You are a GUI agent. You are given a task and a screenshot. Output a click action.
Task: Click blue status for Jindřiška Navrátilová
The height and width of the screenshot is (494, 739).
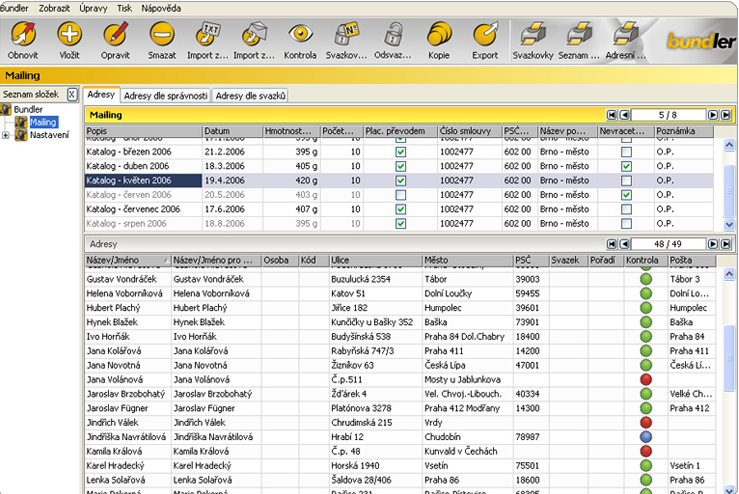646,436
